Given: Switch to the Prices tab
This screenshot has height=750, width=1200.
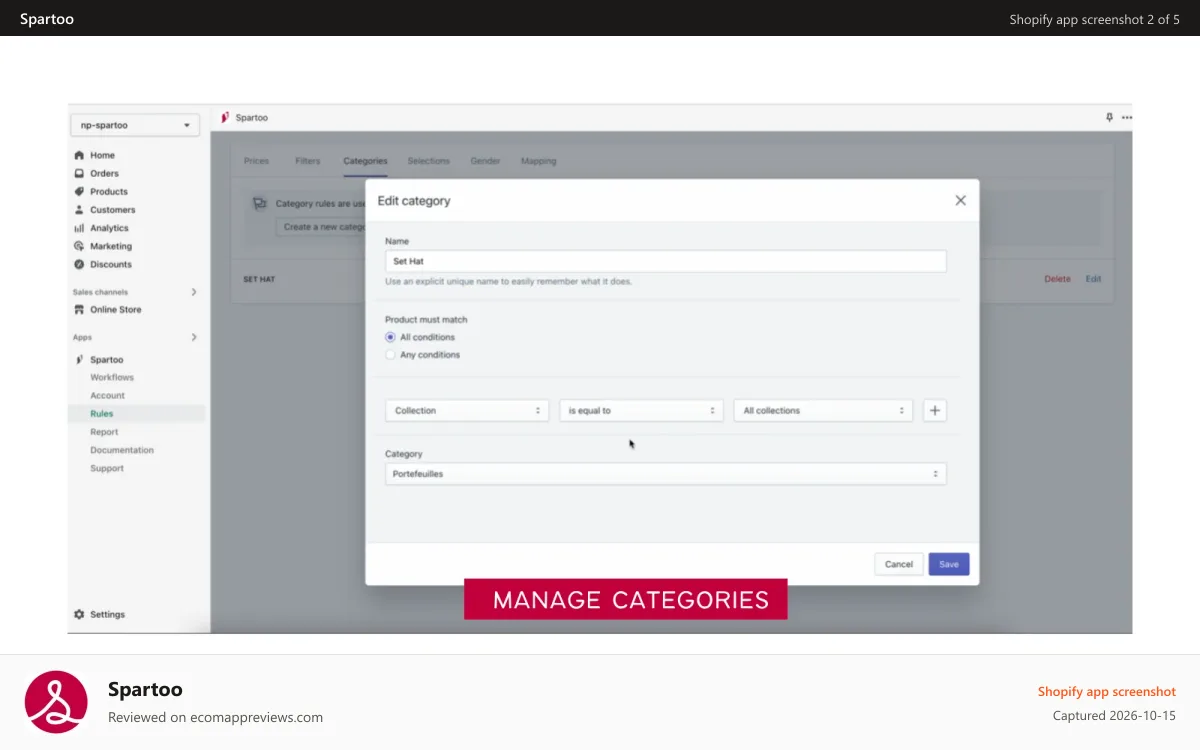Looking at the screenshot, I should click(256, 161).
